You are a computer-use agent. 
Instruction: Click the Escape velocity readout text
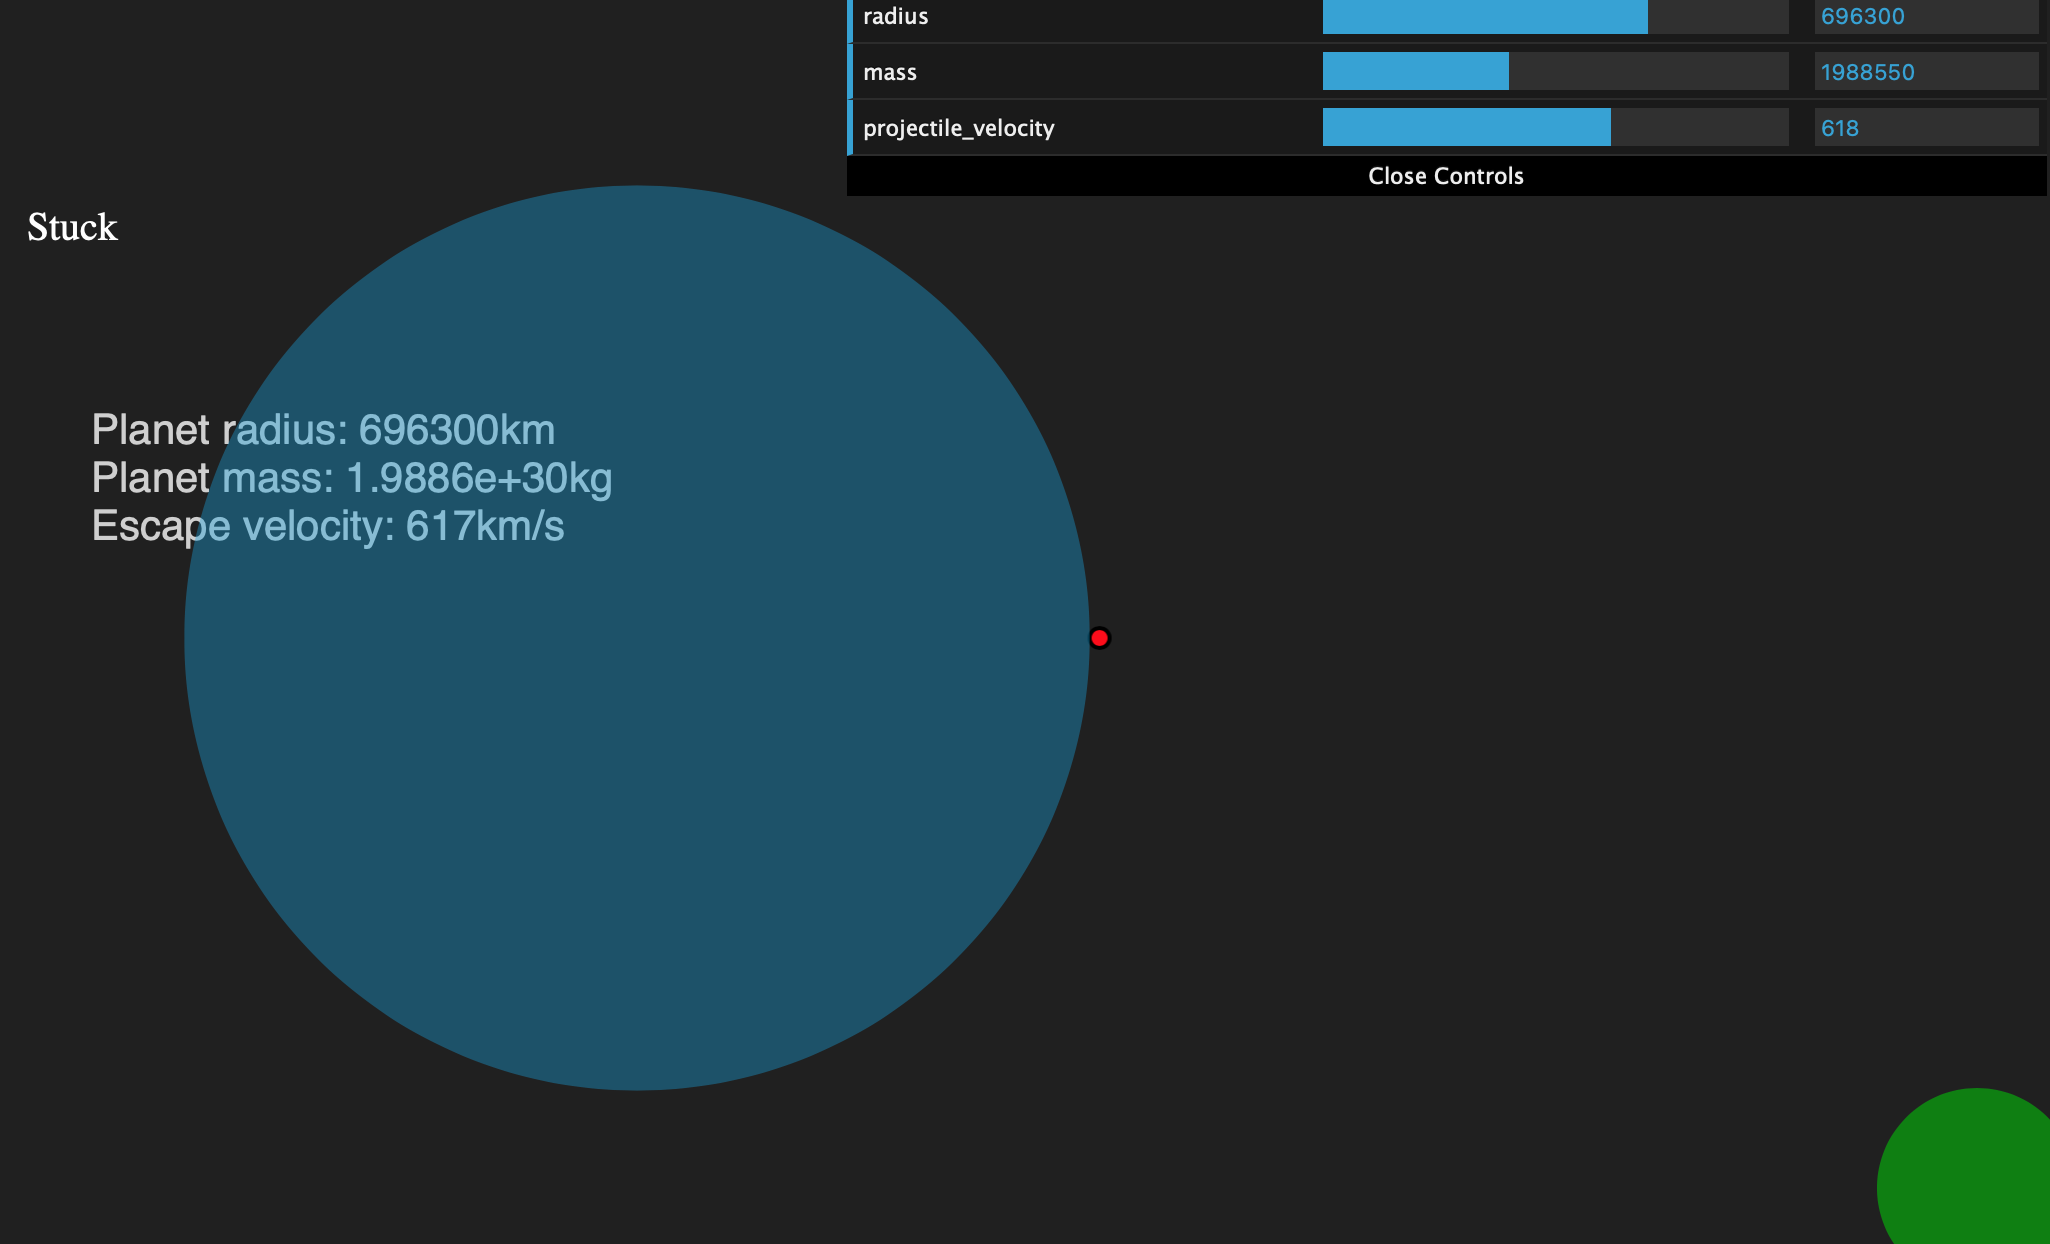328,526
